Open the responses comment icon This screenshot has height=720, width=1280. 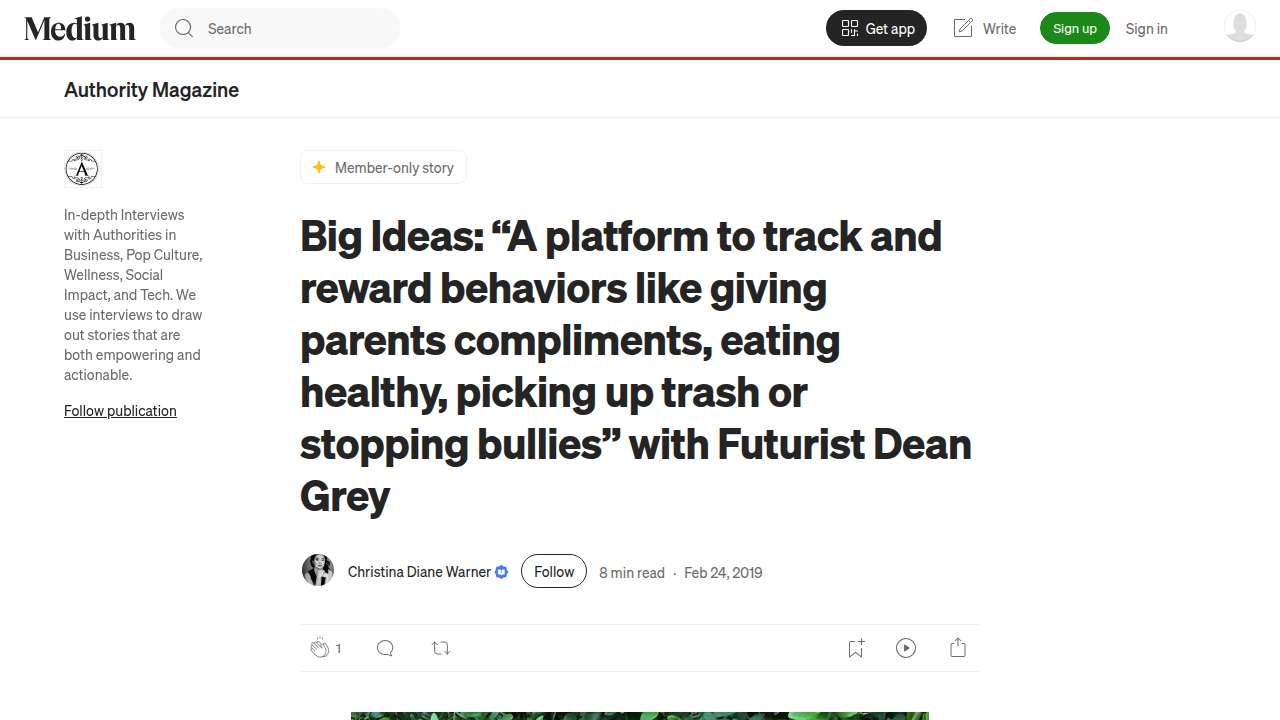pos(385,648)
